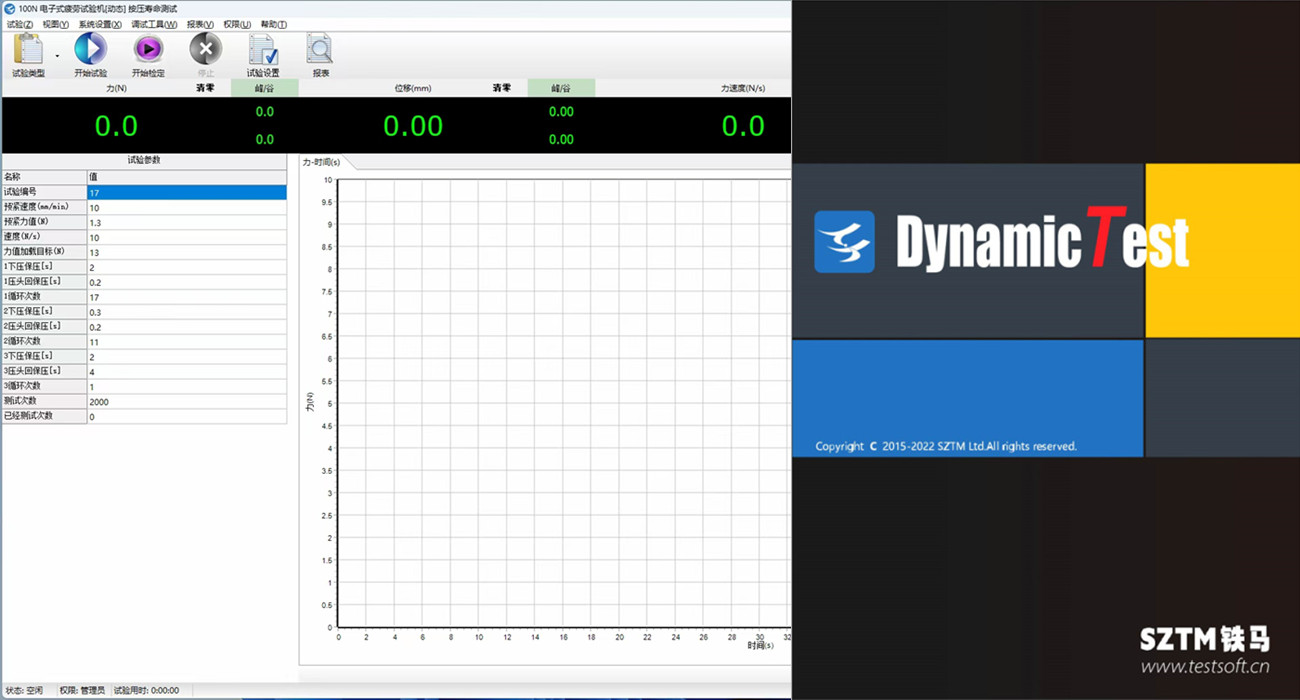The width and height of the screenshot is (1300, 700).
Task: Click the DynamicTest blue logo icon
Action: 844,242
